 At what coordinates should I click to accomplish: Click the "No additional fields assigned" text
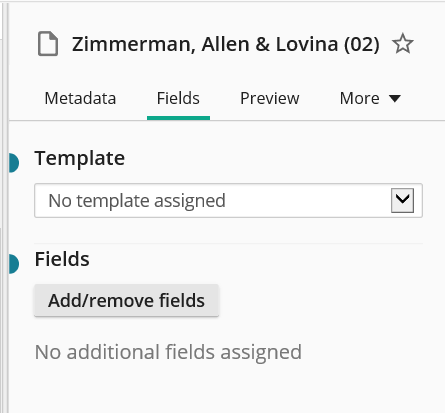pyautogui.click(x=168, y=352)
